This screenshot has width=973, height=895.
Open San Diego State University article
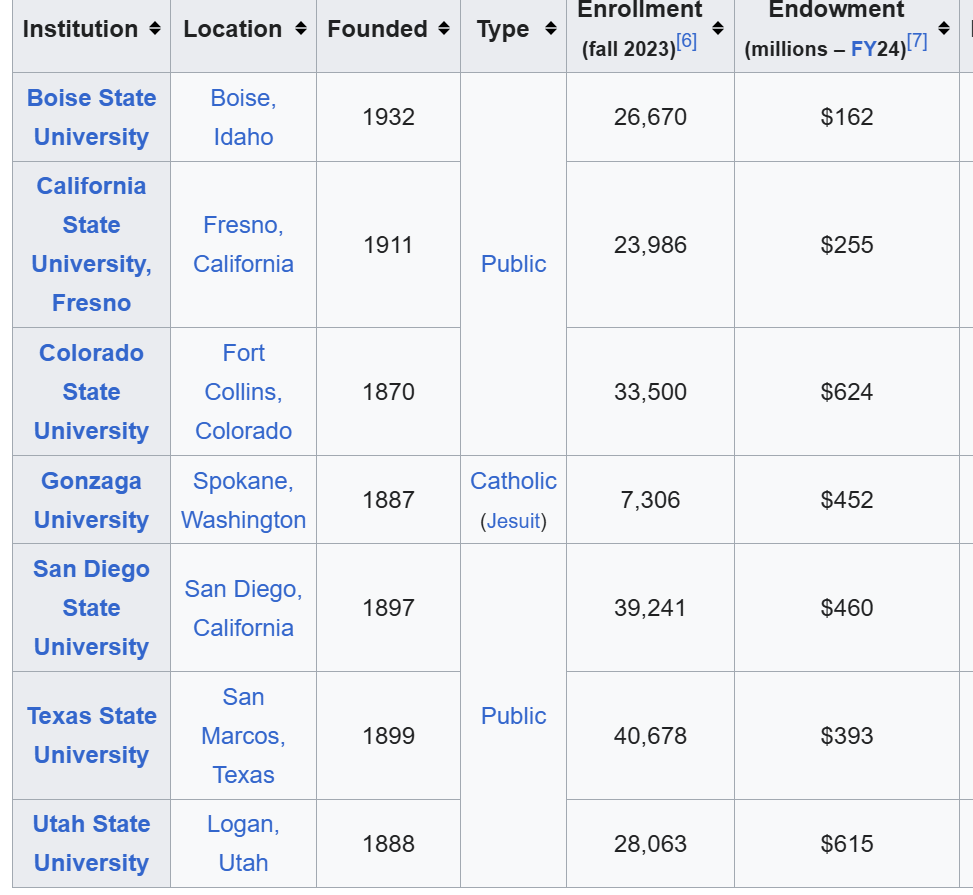(91, 608)
